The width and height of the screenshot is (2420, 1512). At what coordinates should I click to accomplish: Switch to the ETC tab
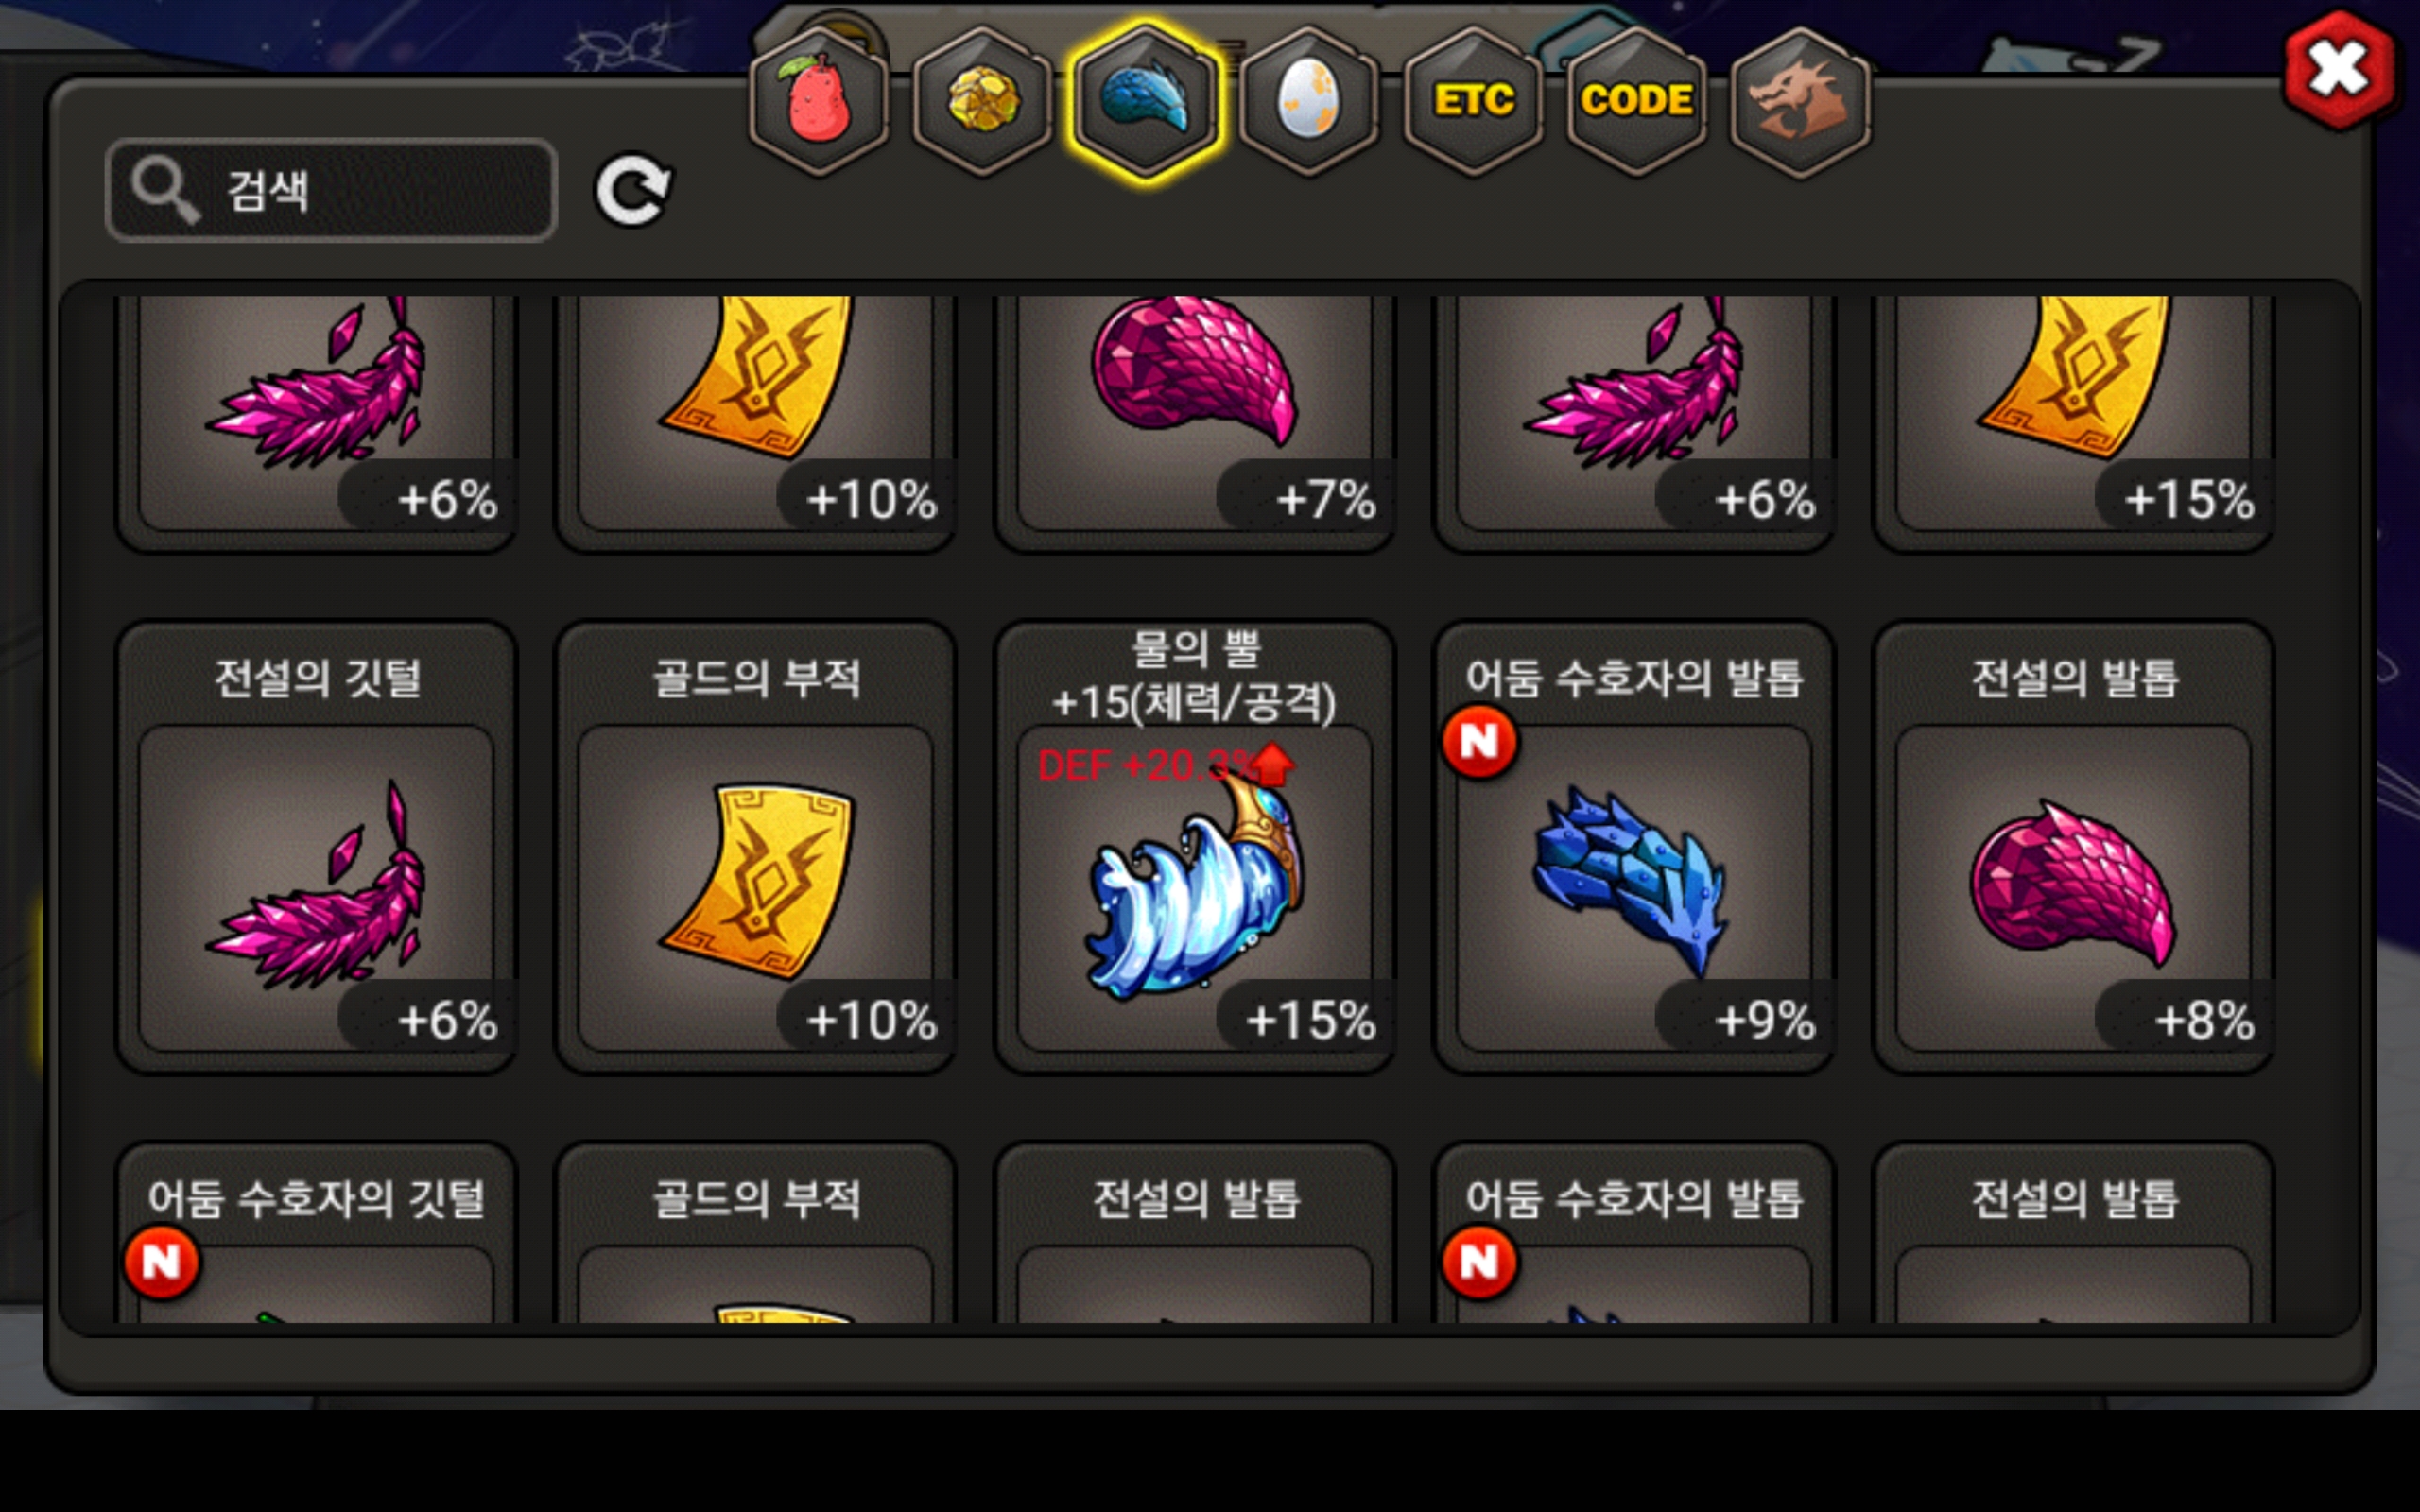[1473, 100]
